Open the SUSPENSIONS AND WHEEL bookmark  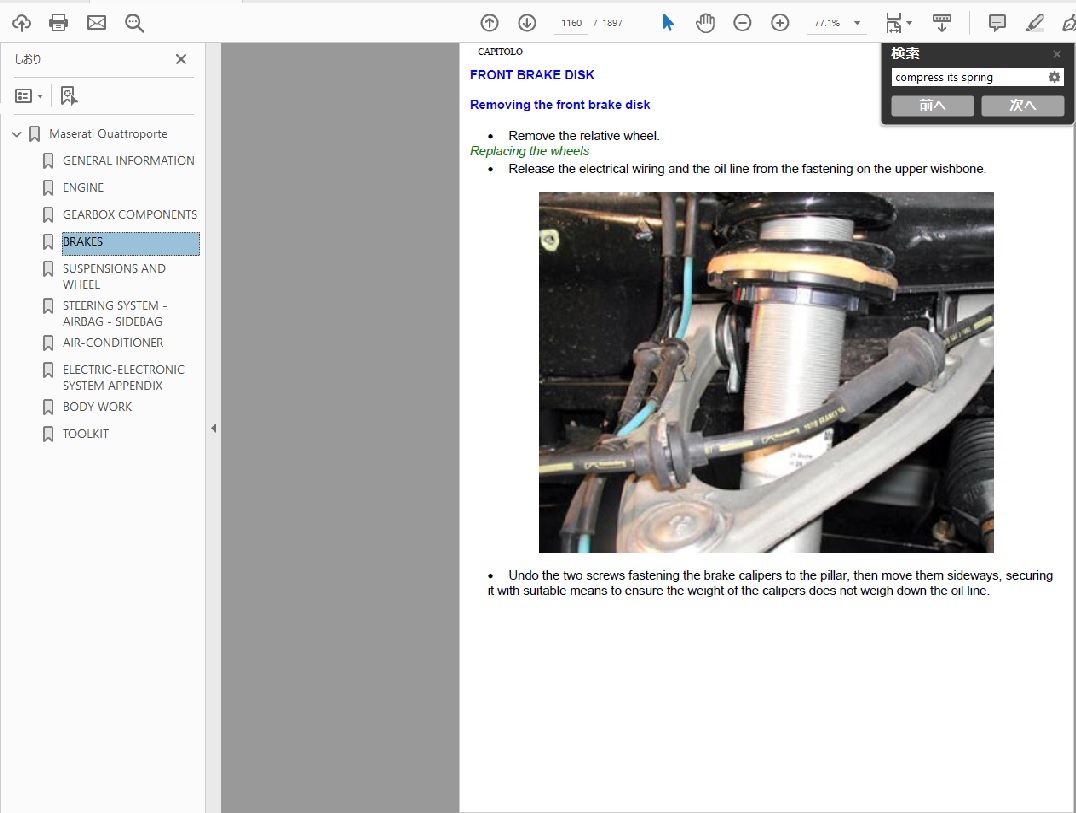(113, 276)
